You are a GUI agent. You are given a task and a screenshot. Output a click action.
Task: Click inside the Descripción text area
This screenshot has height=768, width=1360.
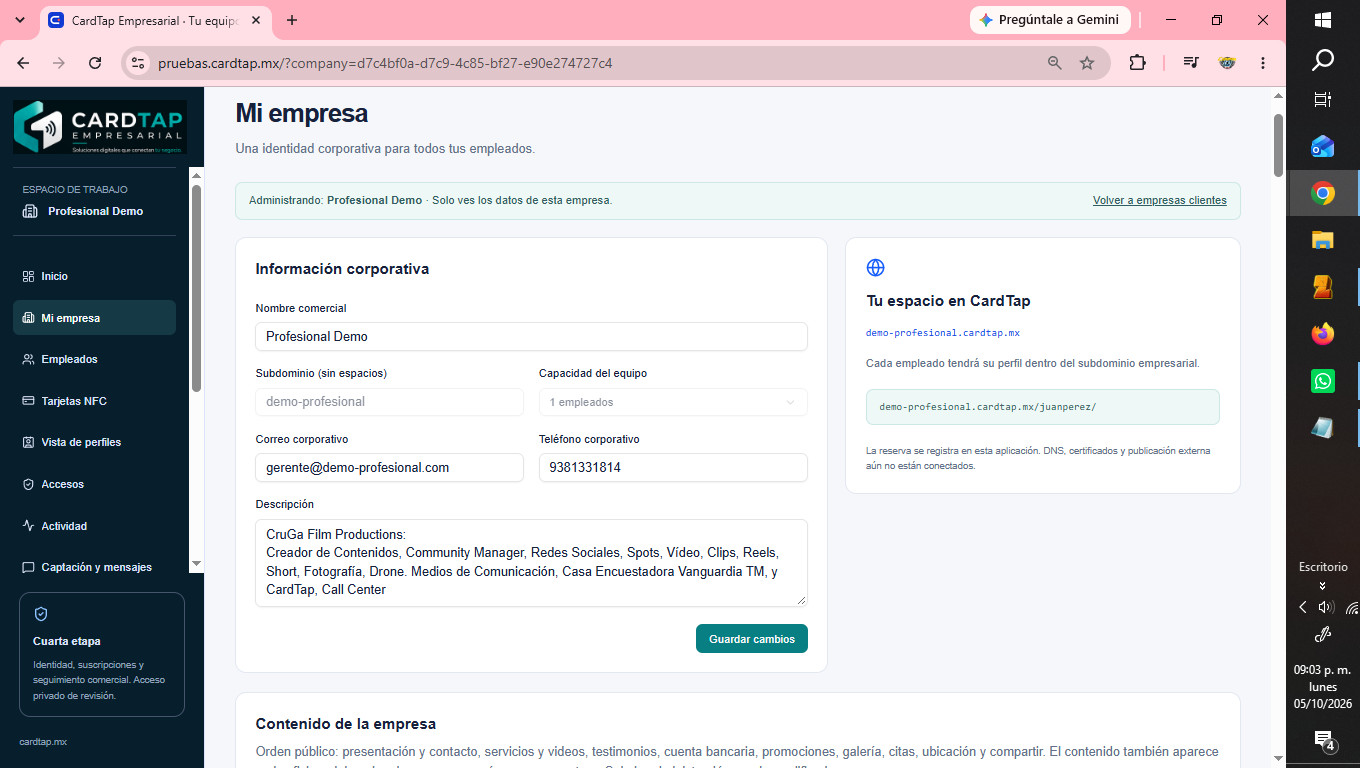pos(531,562)
